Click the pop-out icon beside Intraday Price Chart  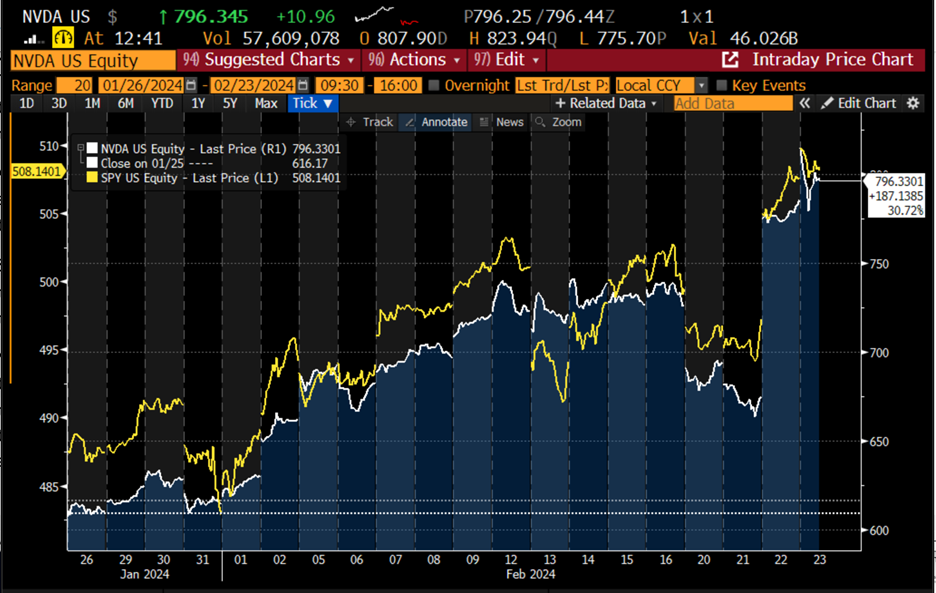(x=730, y=60)
